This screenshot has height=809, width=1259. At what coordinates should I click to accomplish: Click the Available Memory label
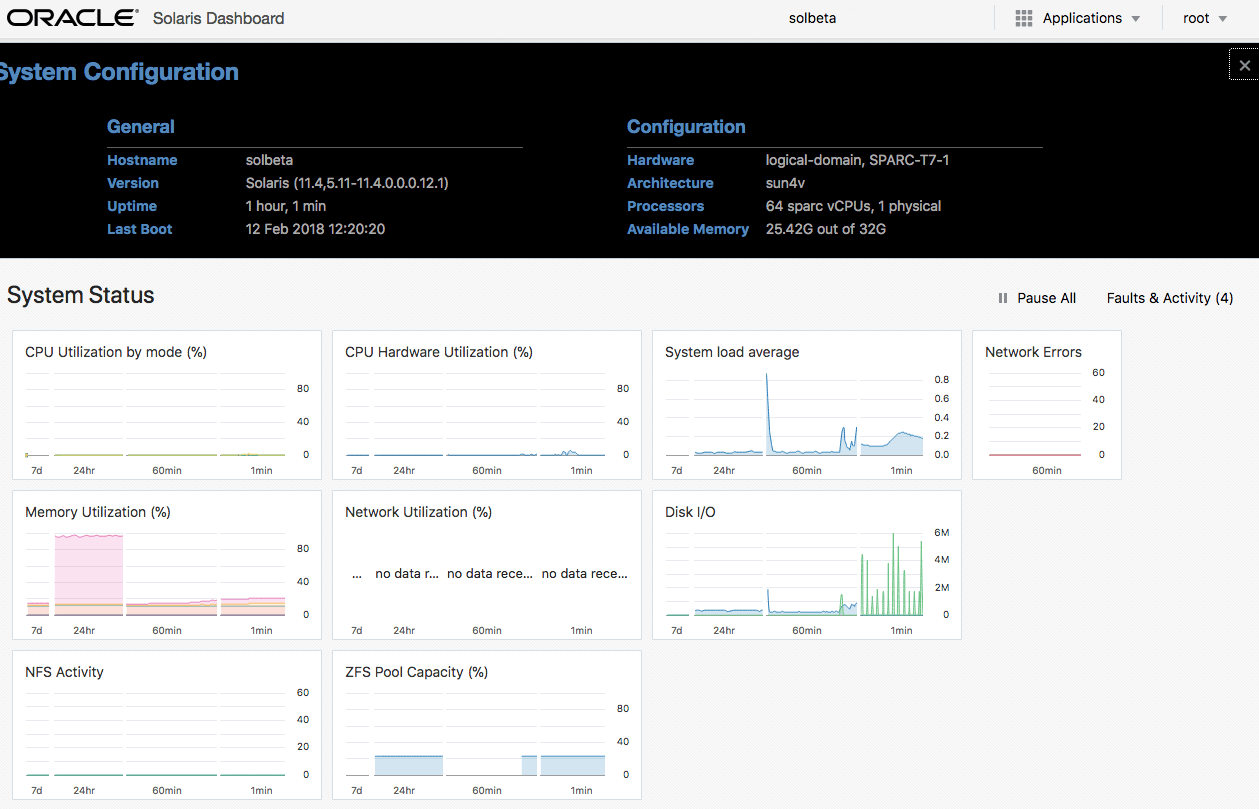click(688, 229)
